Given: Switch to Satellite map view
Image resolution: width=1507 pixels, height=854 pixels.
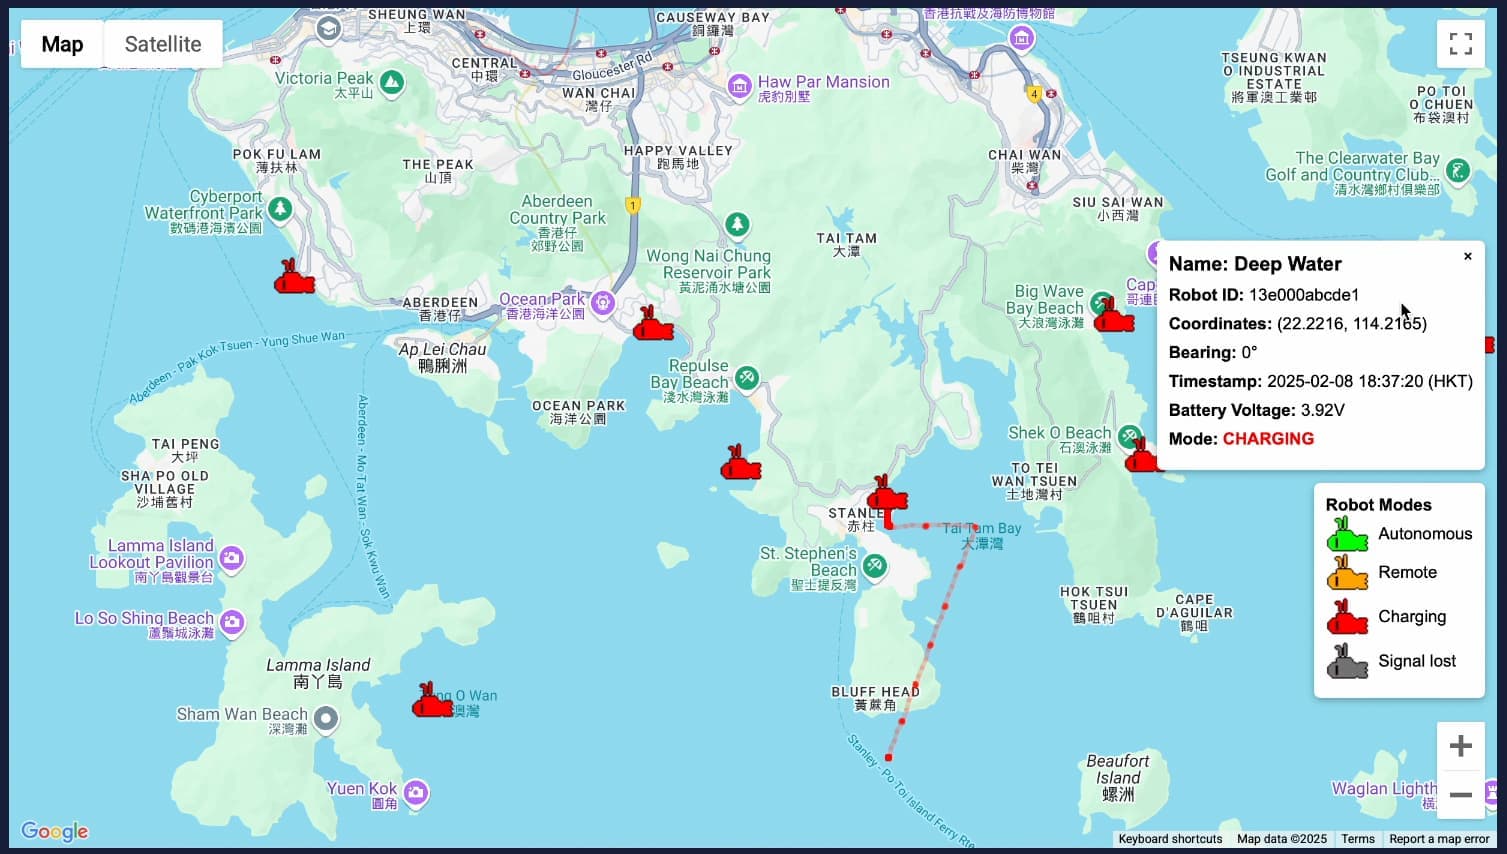Looking at the screenshot, I should 163,44.
